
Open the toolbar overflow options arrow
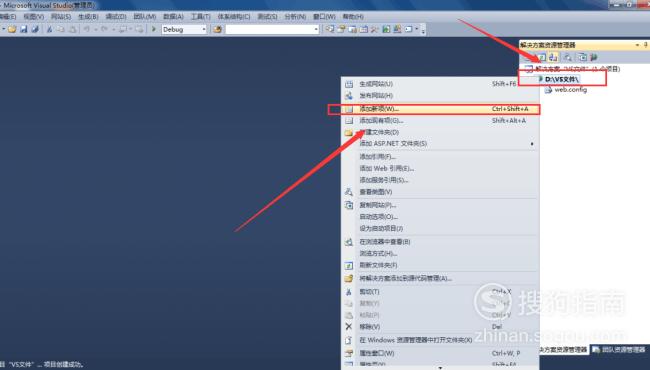click(x=423, y=30)
